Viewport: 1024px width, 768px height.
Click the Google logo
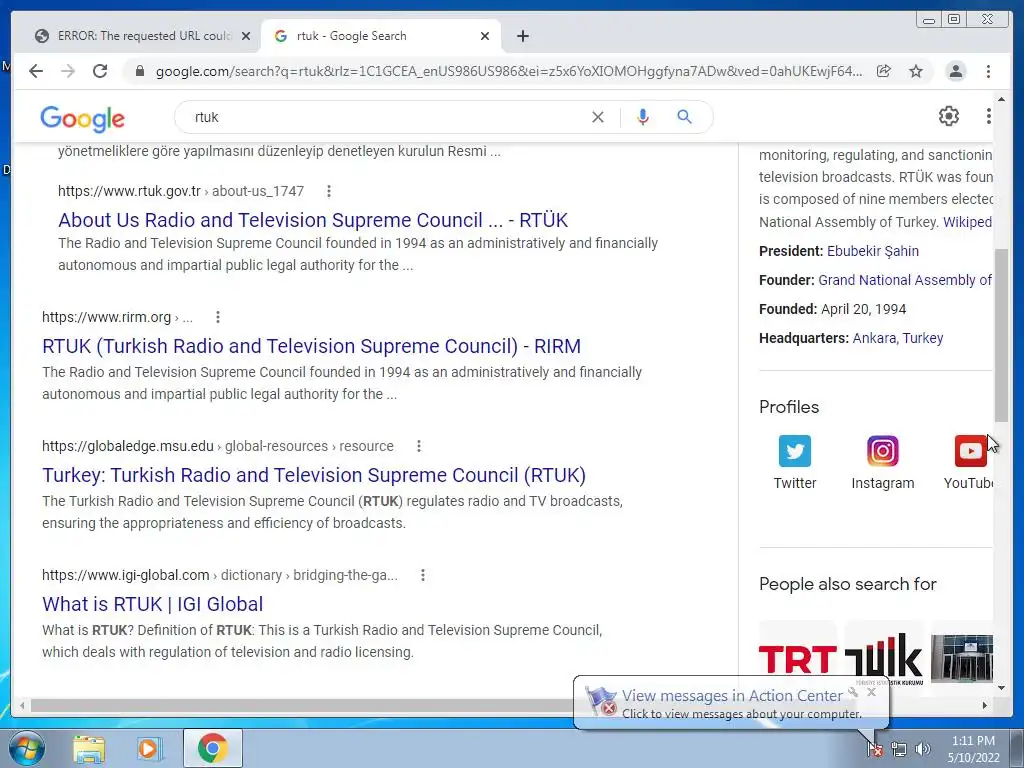click(x=82, y=118)
